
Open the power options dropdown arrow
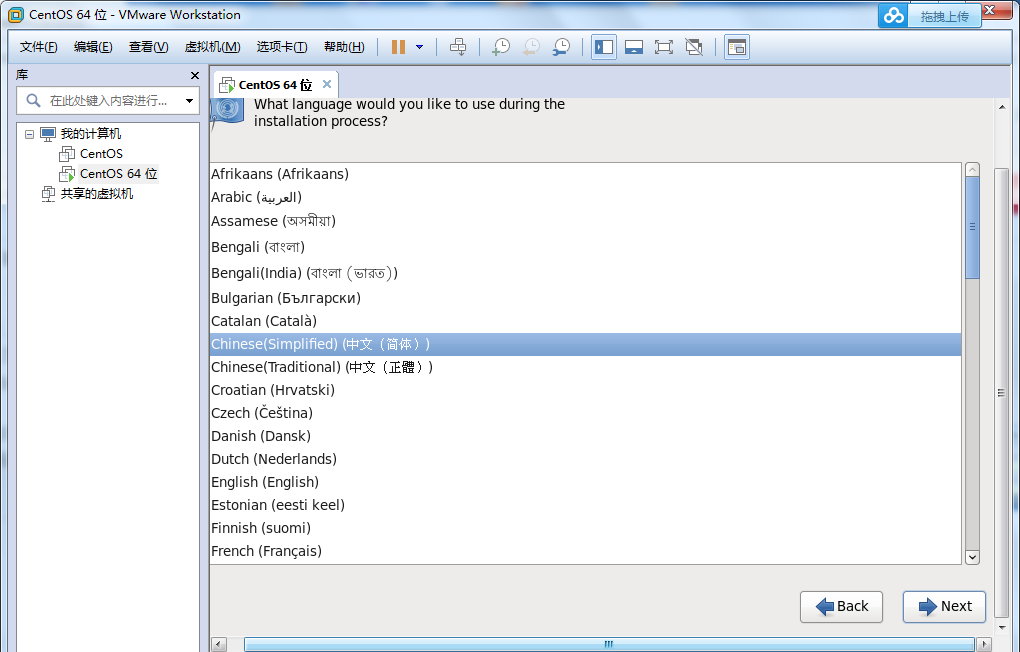(420, 47)
